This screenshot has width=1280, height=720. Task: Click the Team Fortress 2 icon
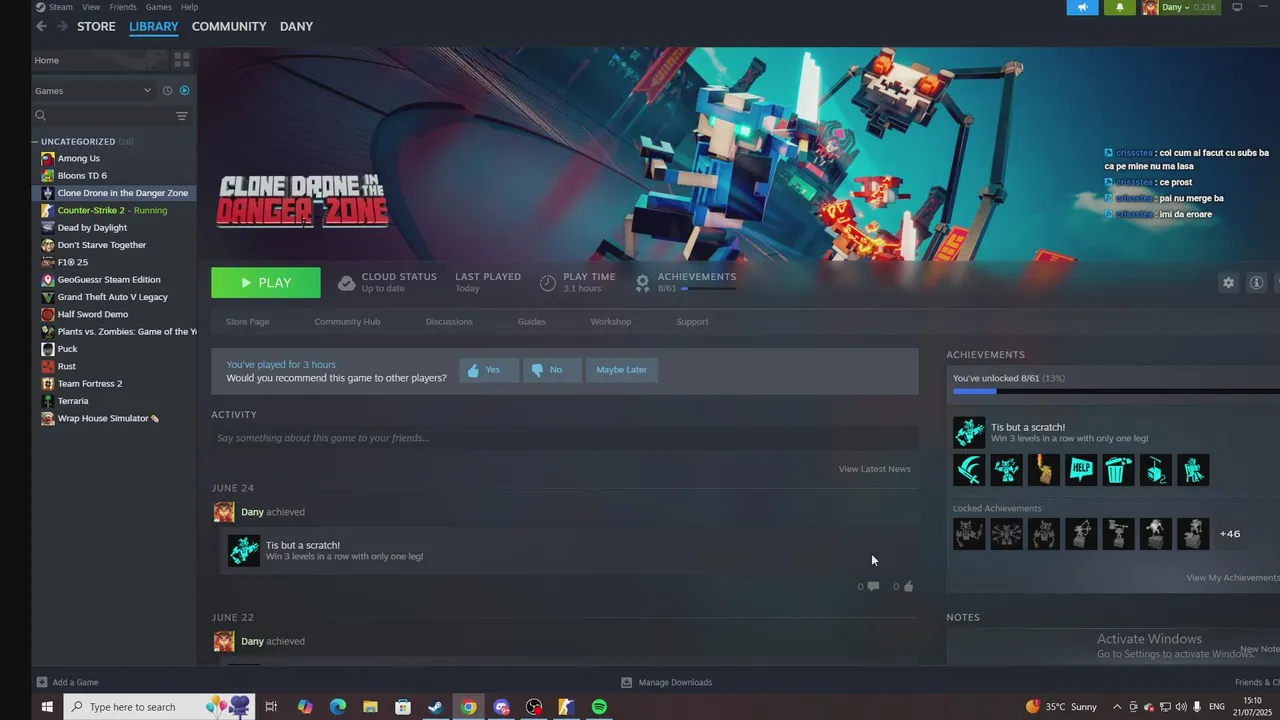pyautogui.click(x=47, y=384)
